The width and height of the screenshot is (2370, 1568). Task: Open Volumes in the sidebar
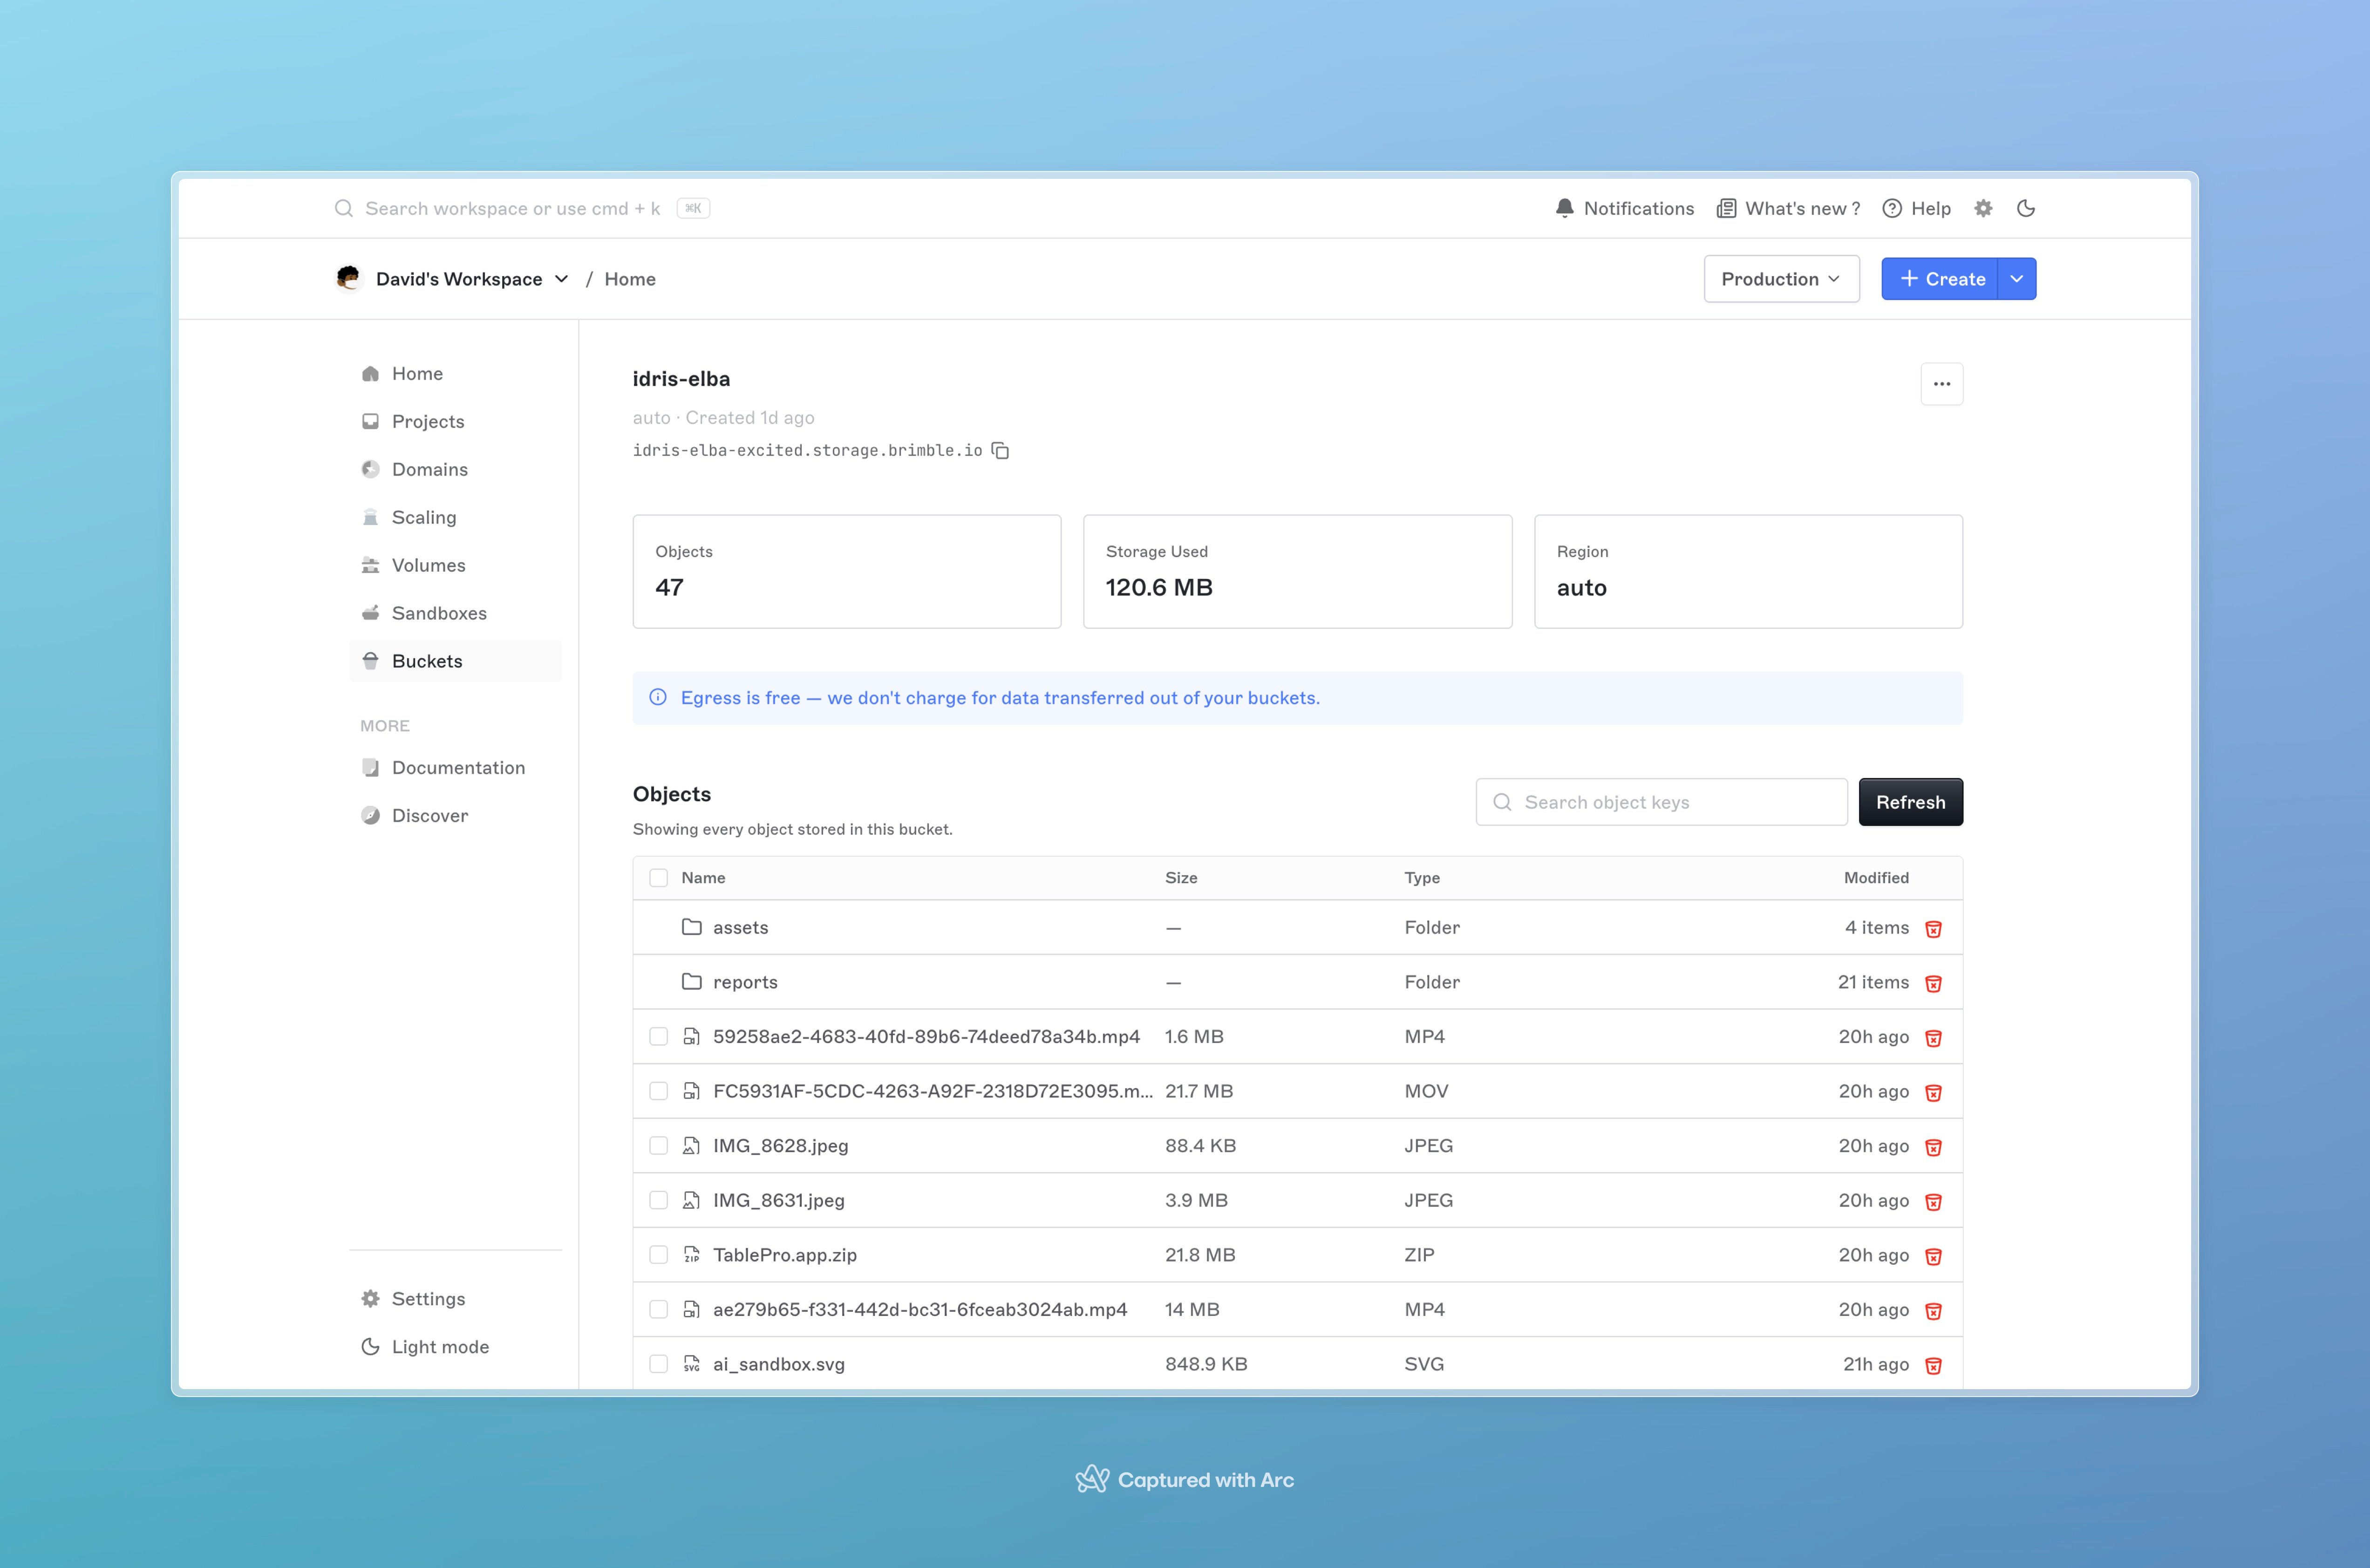click(x=455, y=565)
